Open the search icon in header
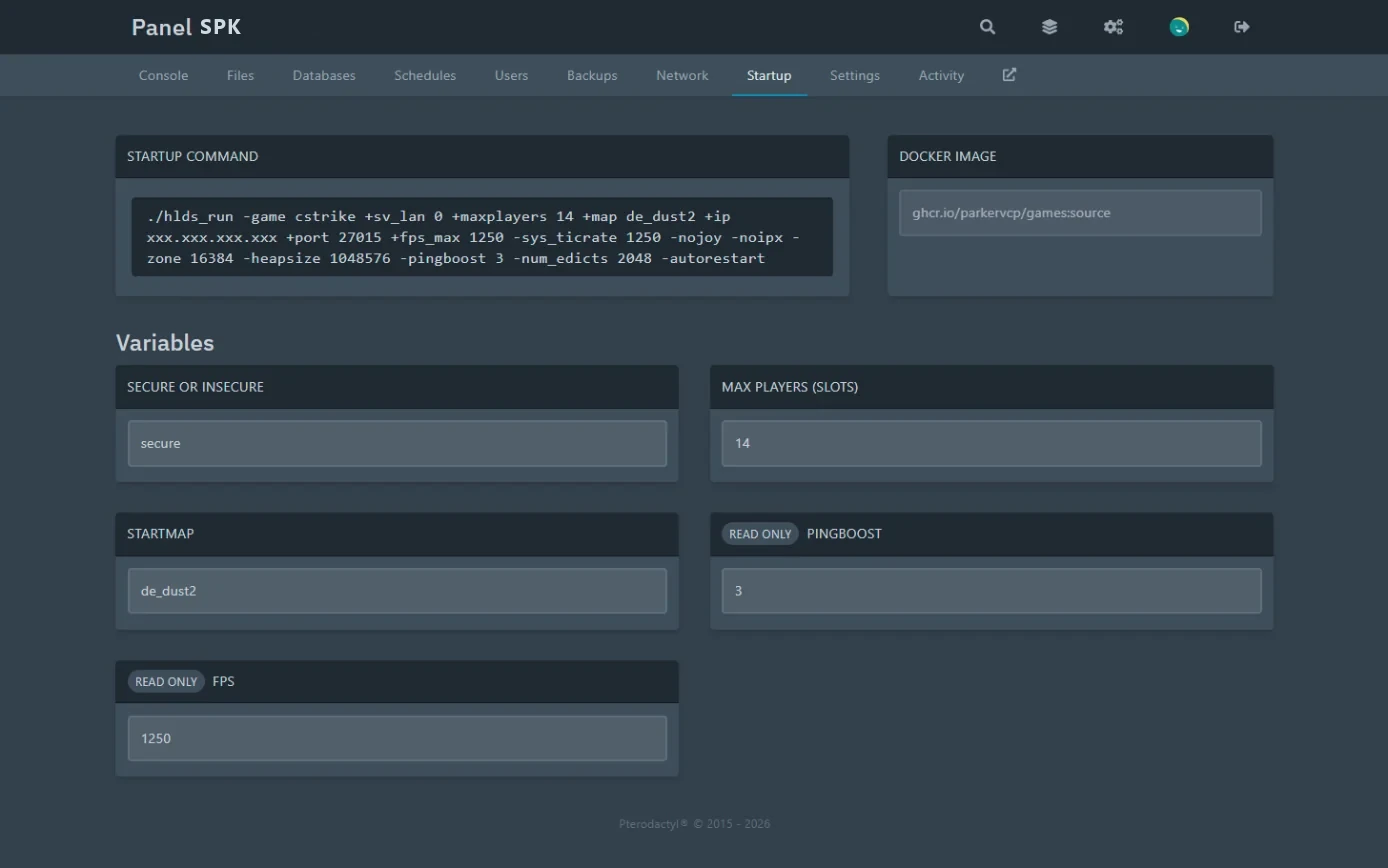The height and width of the screenshot is (868, 1388). (x=987, y=27)
